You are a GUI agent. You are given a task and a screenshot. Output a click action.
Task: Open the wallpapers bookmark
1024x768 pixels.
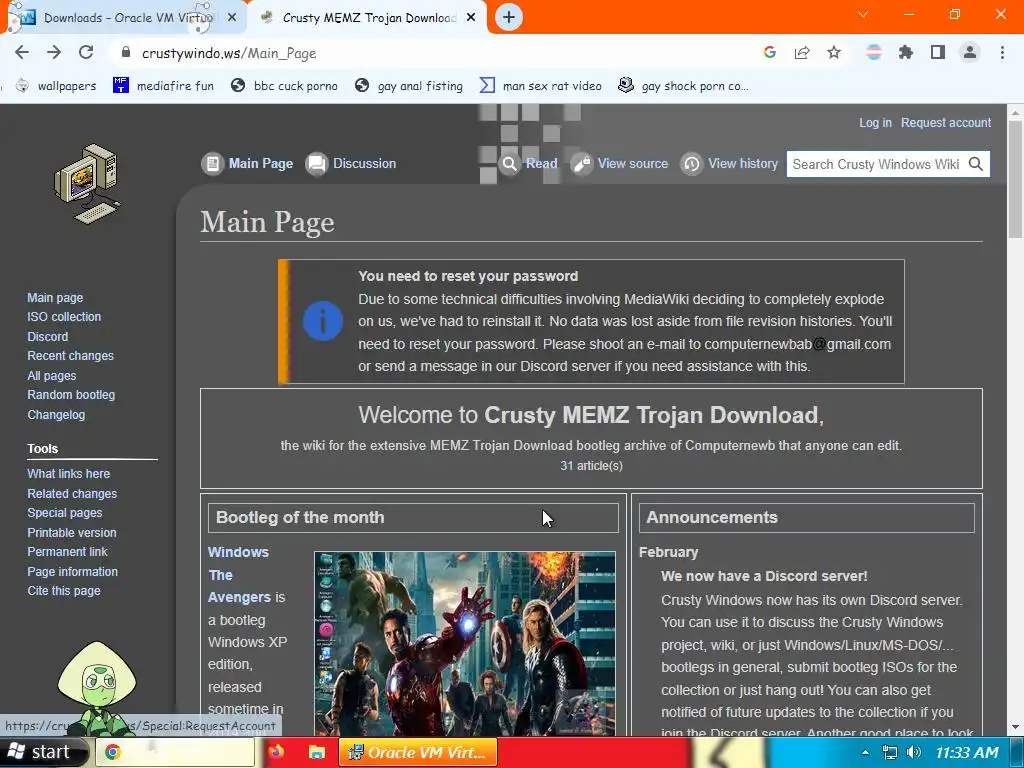(x=56, y=86)
